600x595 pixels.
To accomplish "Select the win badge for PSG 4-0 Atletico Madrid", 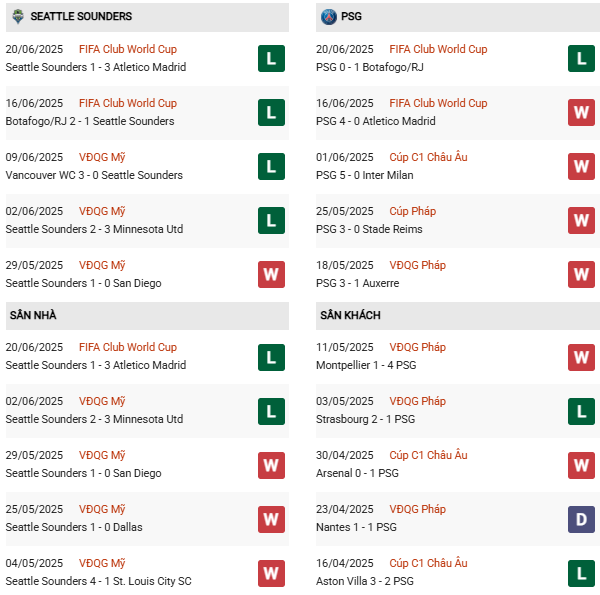I will point(581,112).
